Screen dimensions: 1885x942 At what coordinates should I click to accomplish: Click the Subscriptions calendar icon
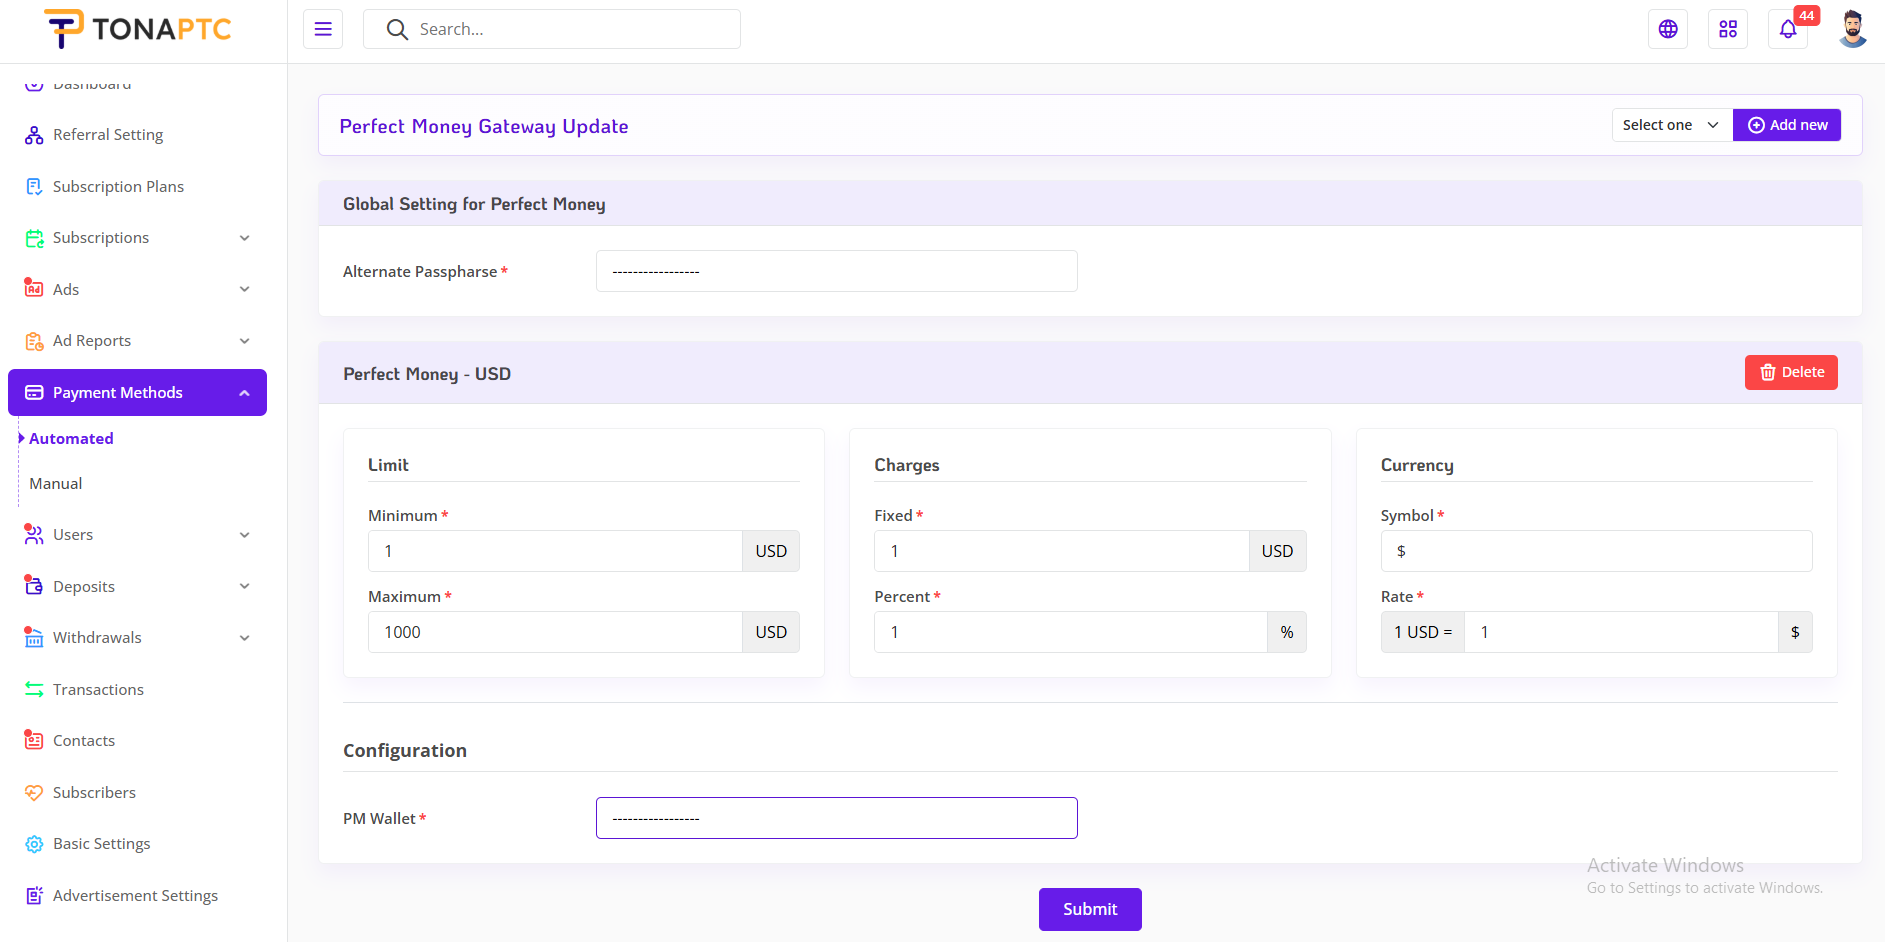point(34,238)
